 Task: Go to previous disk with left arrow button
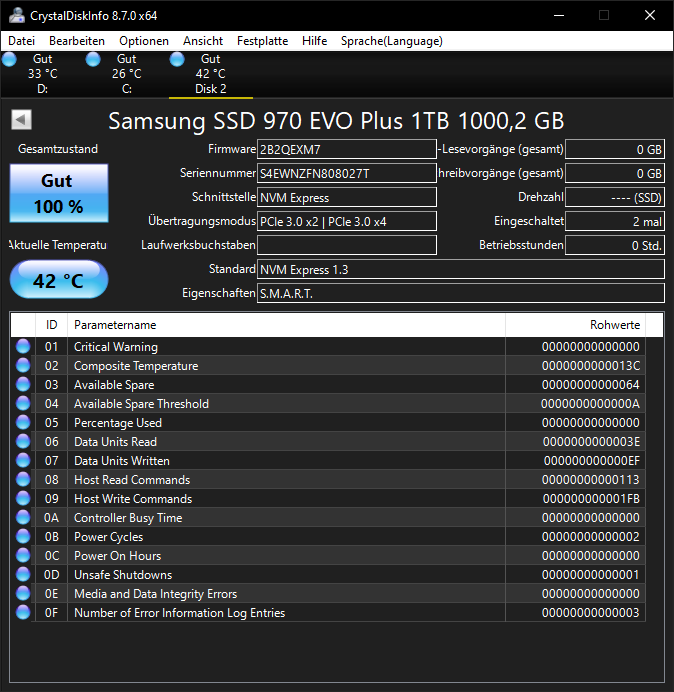[x=21, y=120]
